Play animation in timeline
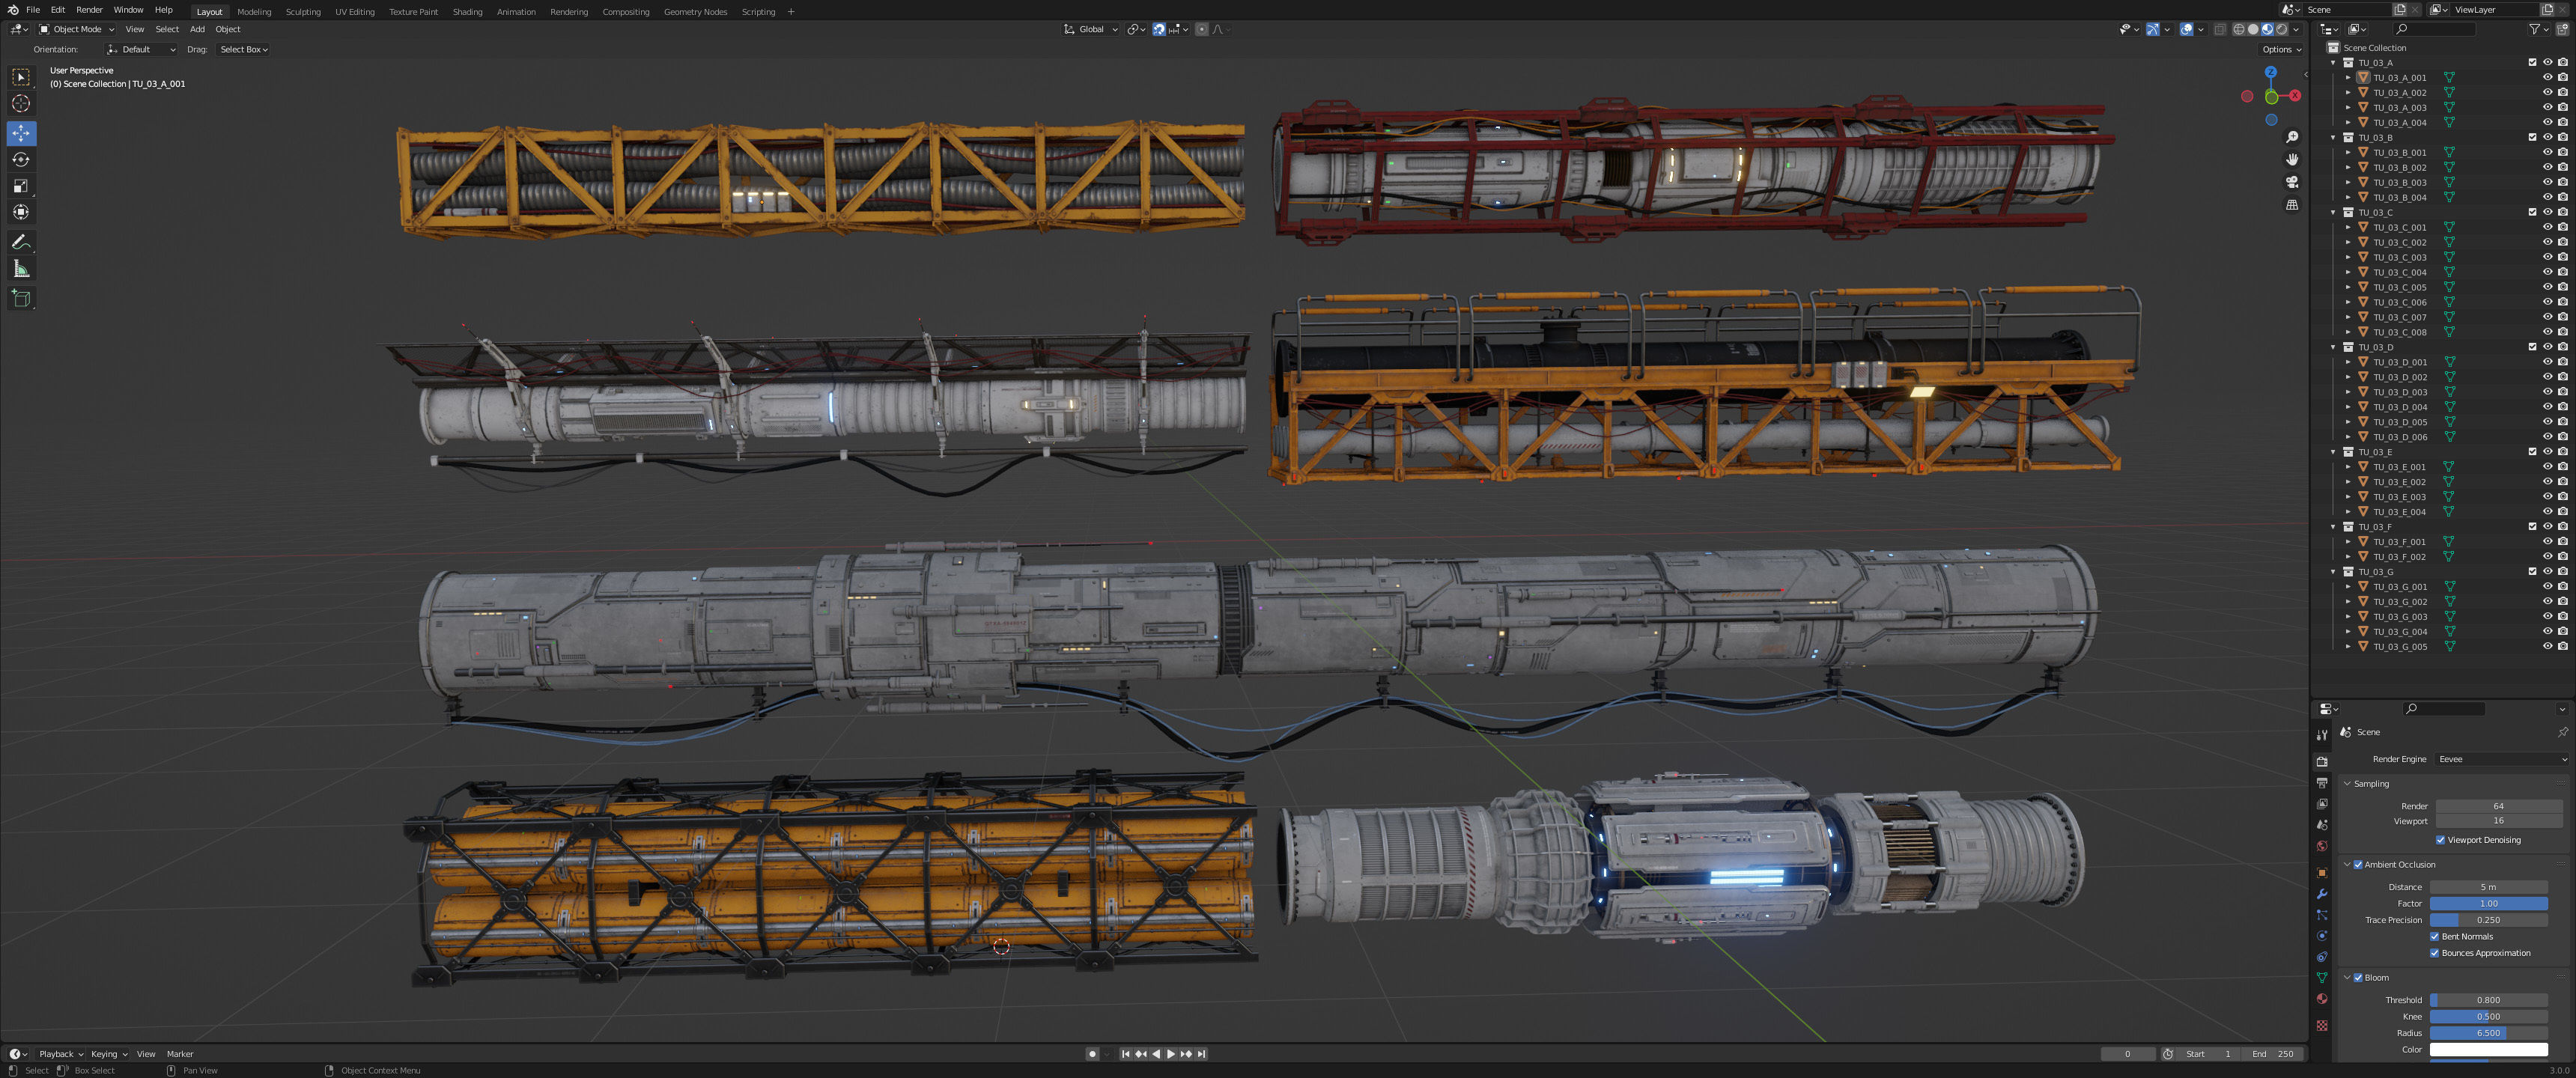Viewport: 2576px width, 1078px height. 1171,1054
